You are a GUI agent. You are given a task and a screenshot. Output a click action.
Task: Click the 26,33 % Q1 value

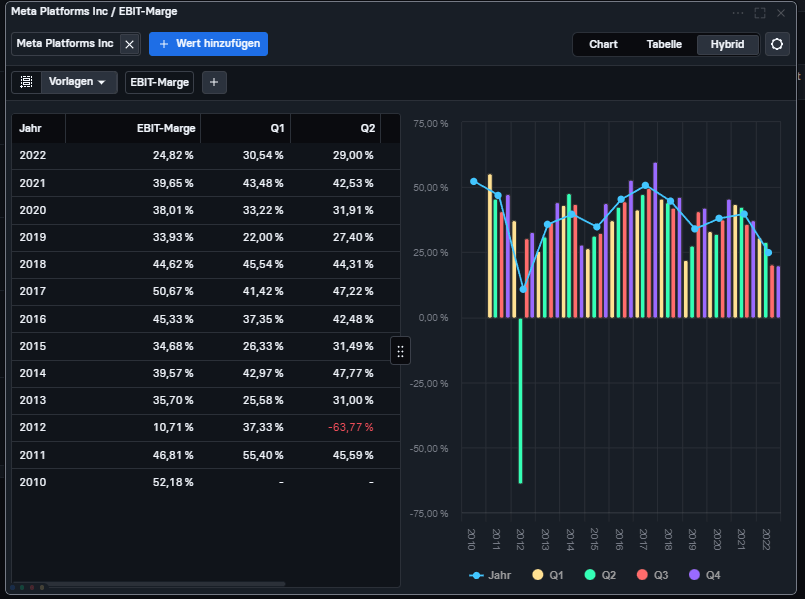pos(263,346)
